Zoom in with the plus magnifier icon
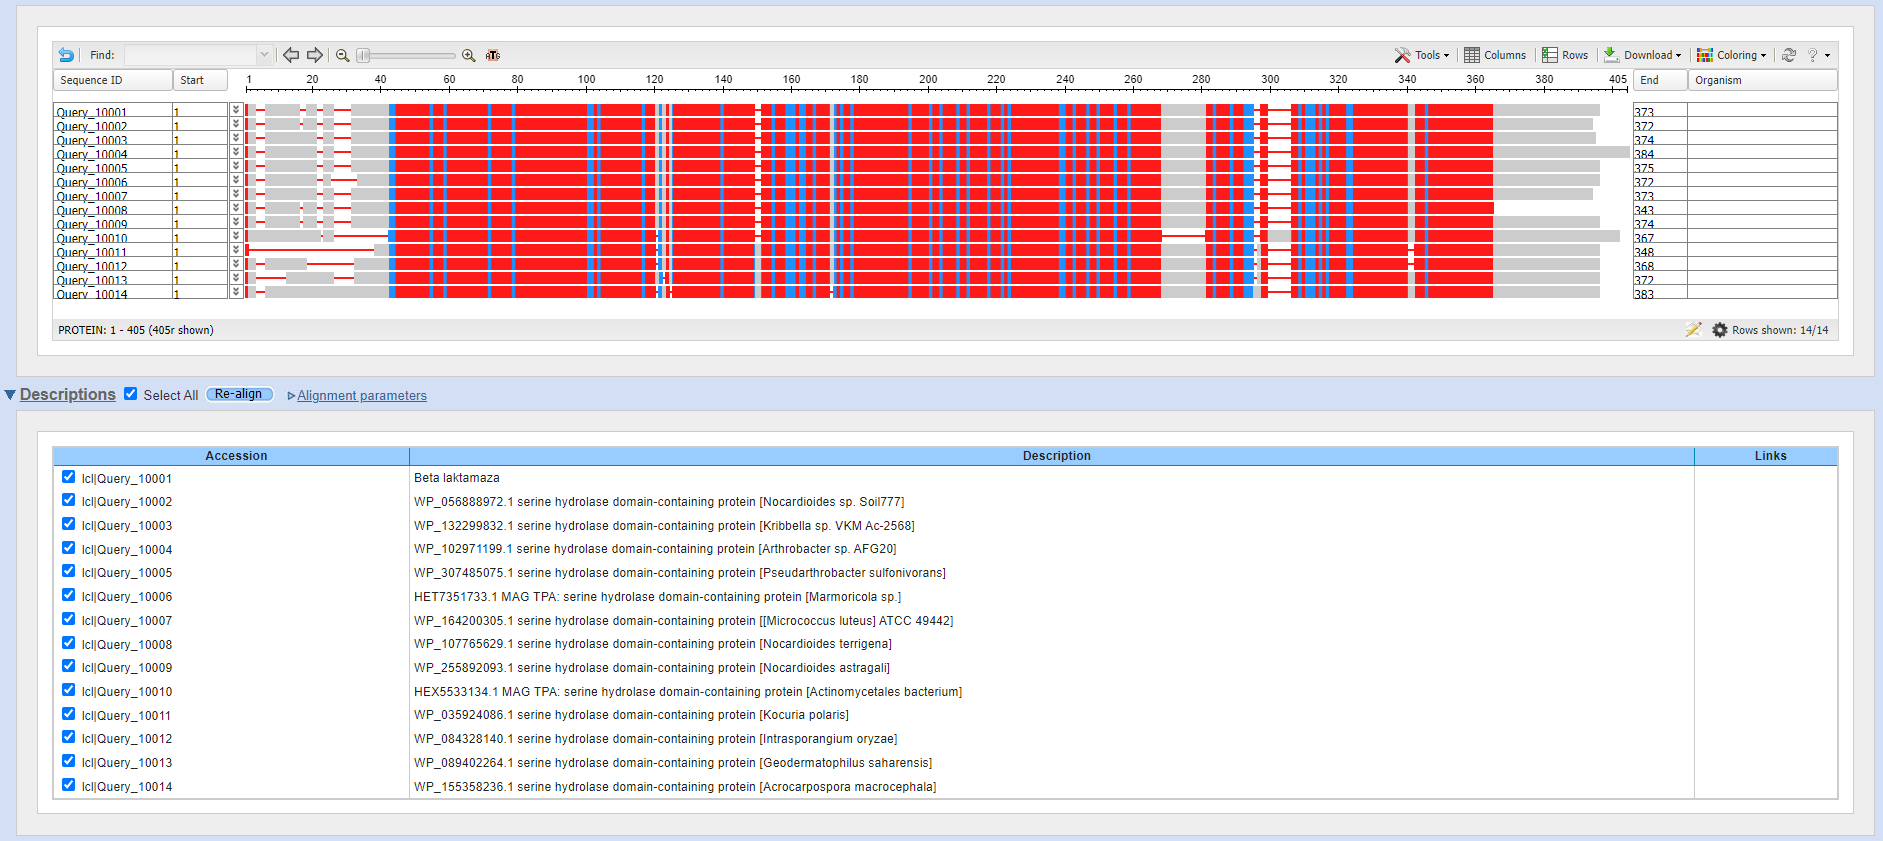 (468, 55)
